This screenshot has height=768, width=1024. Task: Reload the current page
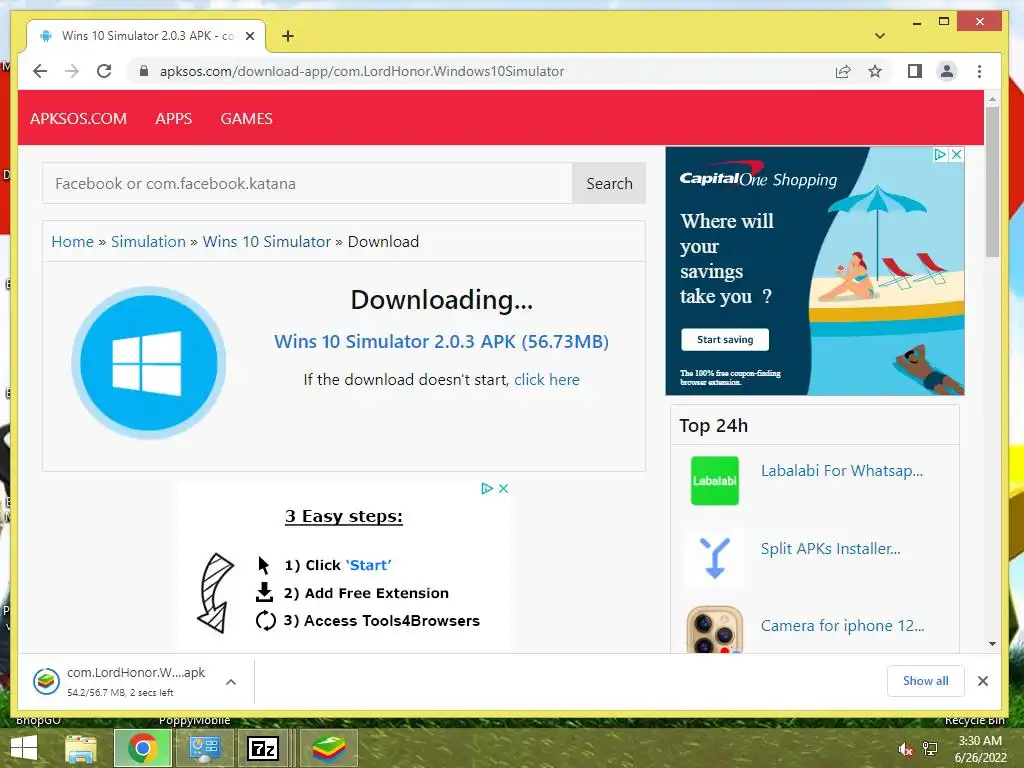pos(104,71)
